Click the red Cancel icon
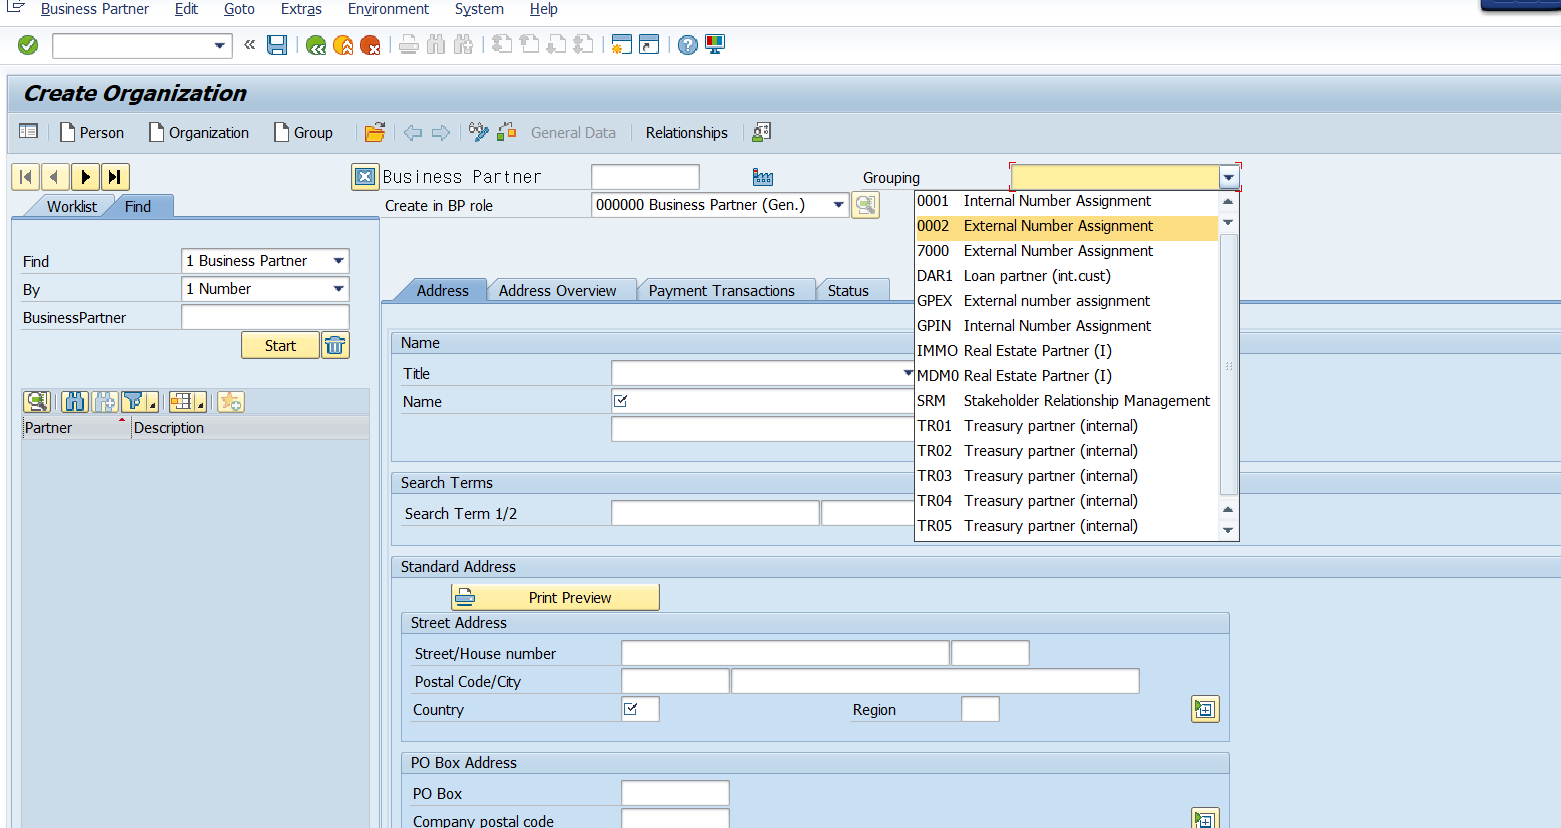 pyautogui.click(x=370, y=45)
